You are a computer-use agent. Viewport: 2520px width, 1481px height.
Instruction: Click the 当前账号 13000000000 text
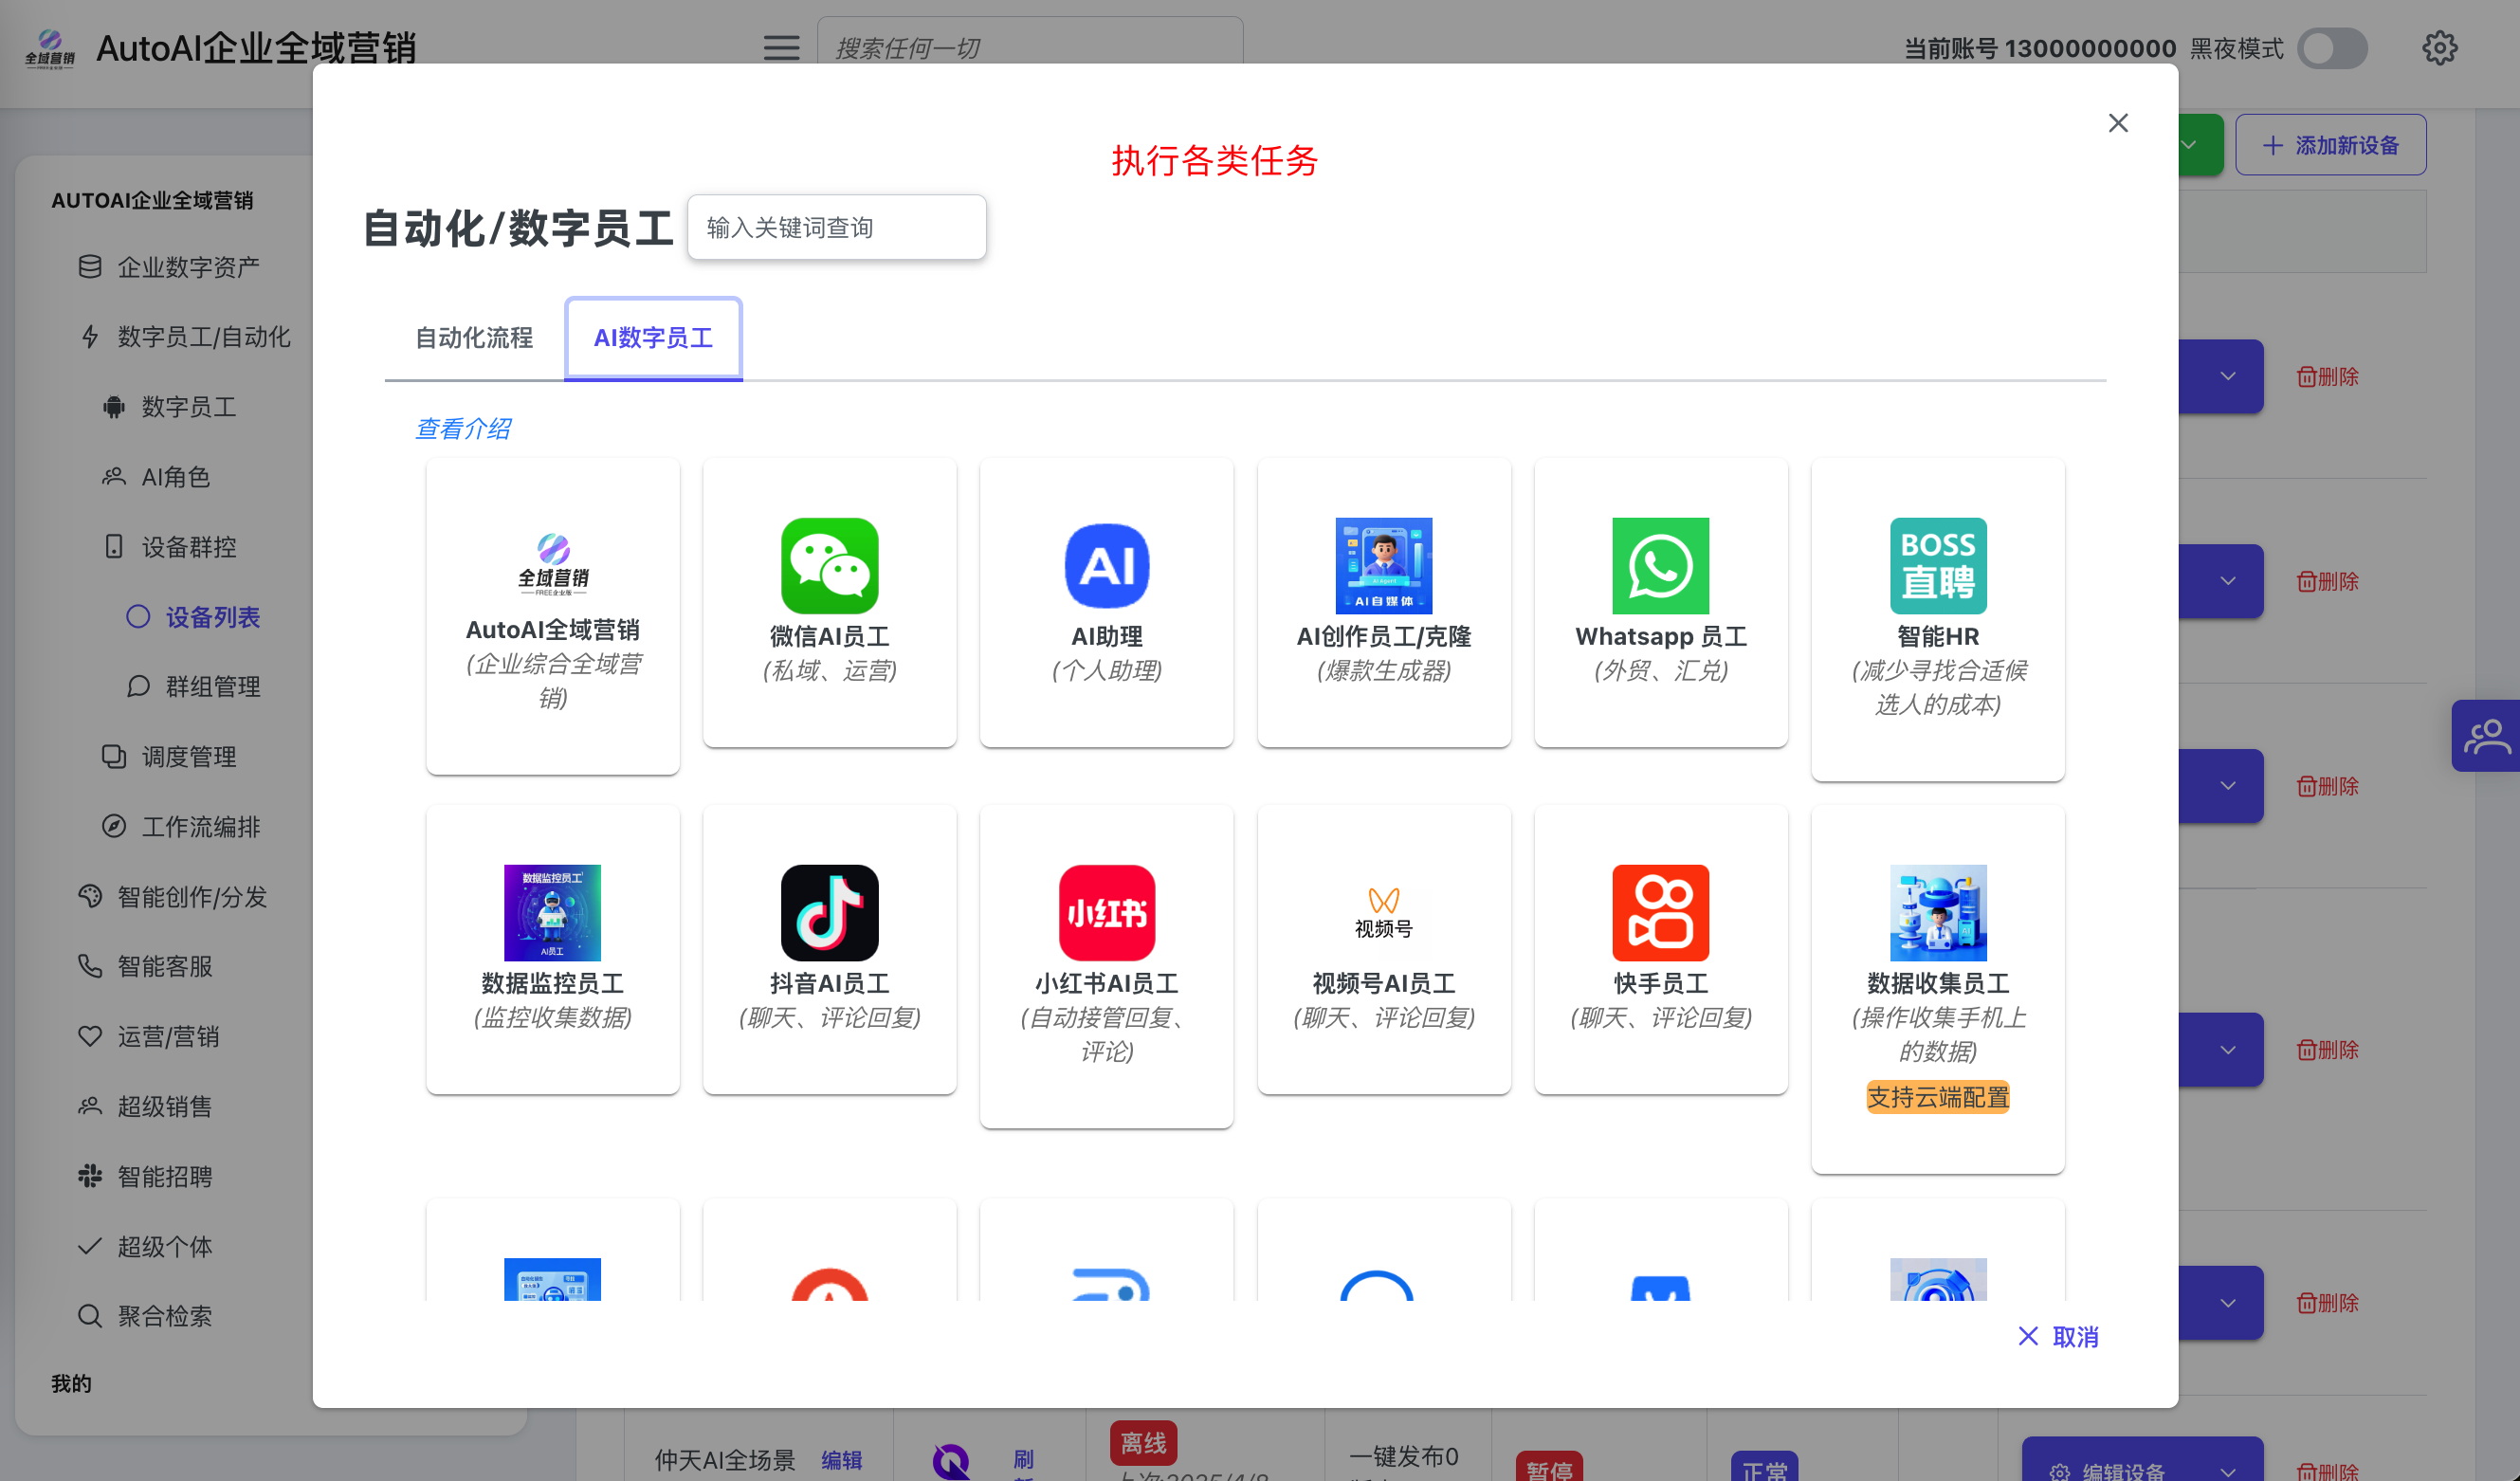click(x=2040, y=48)
